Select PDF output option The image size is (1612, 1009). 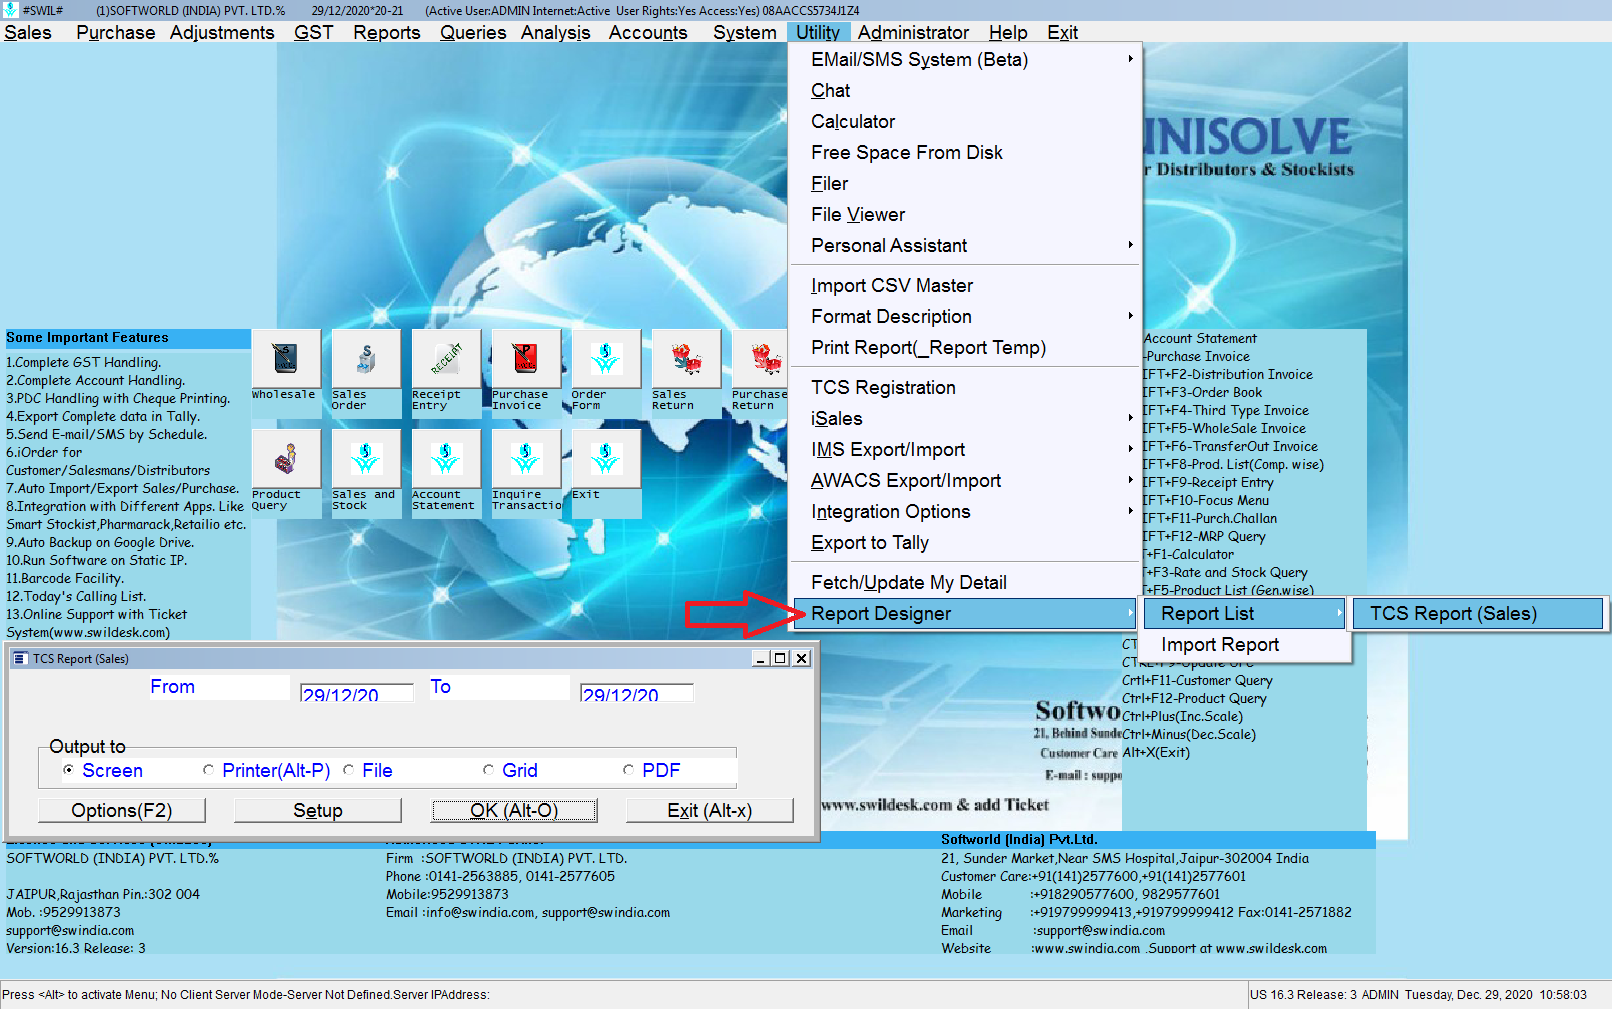pyautogui.click(x=628, y=770)
